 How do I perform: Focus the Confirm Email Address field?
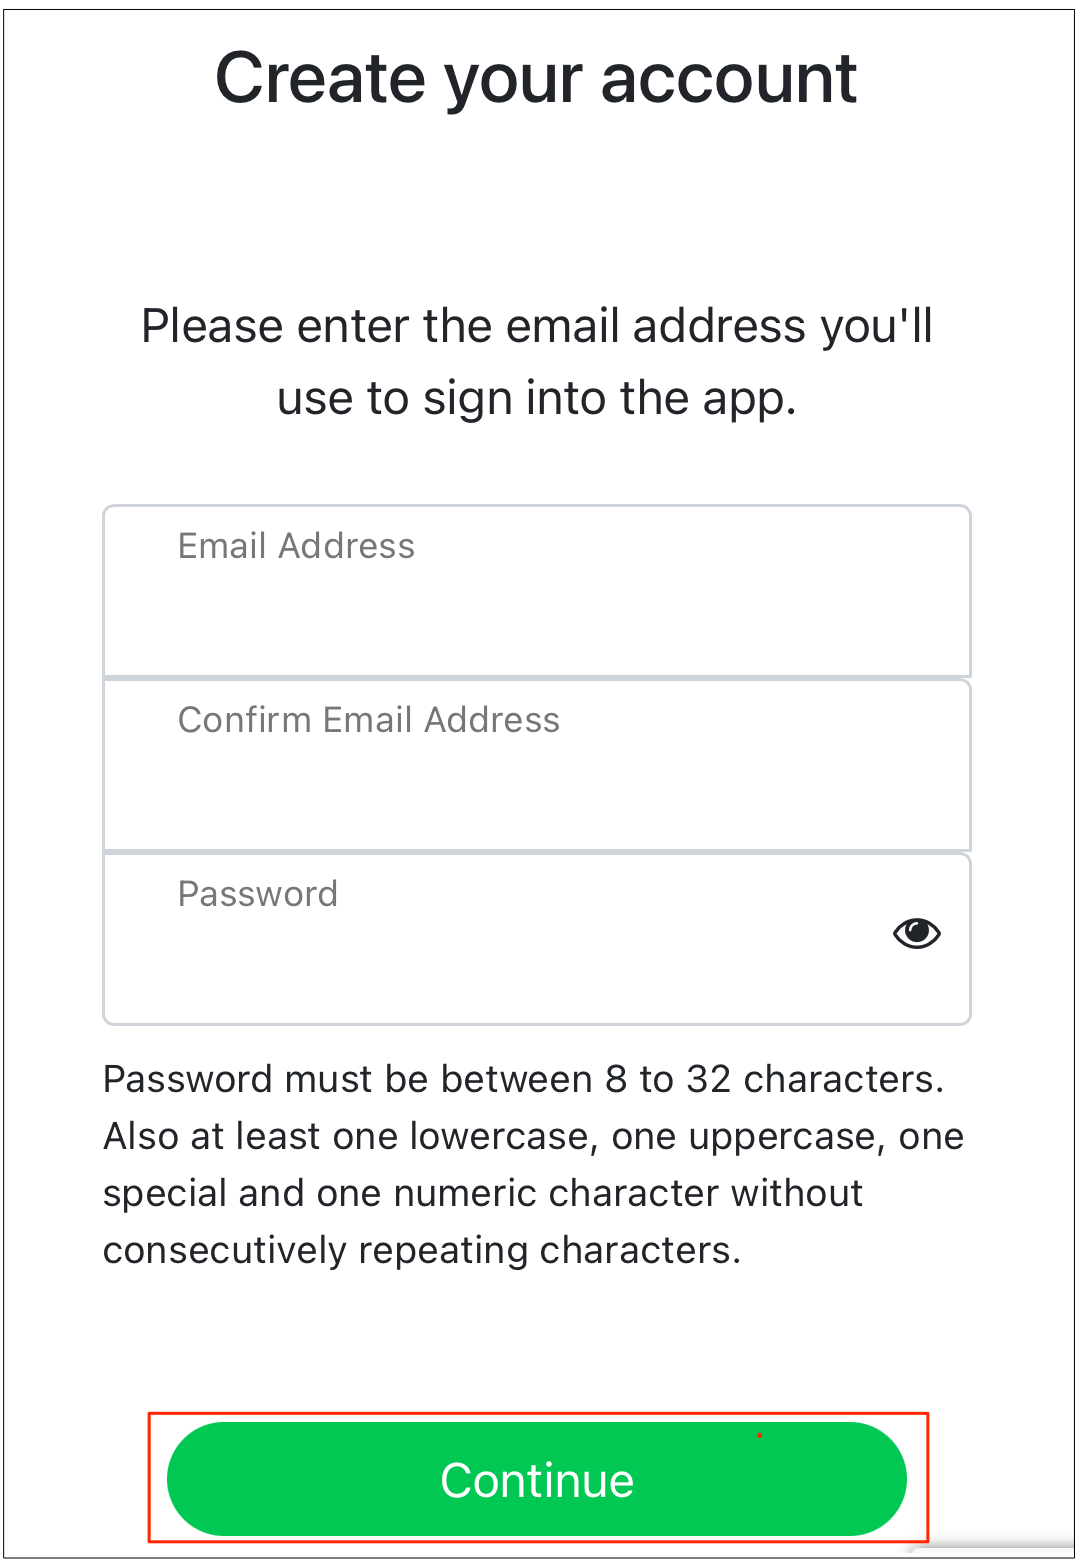pos(537,765)
